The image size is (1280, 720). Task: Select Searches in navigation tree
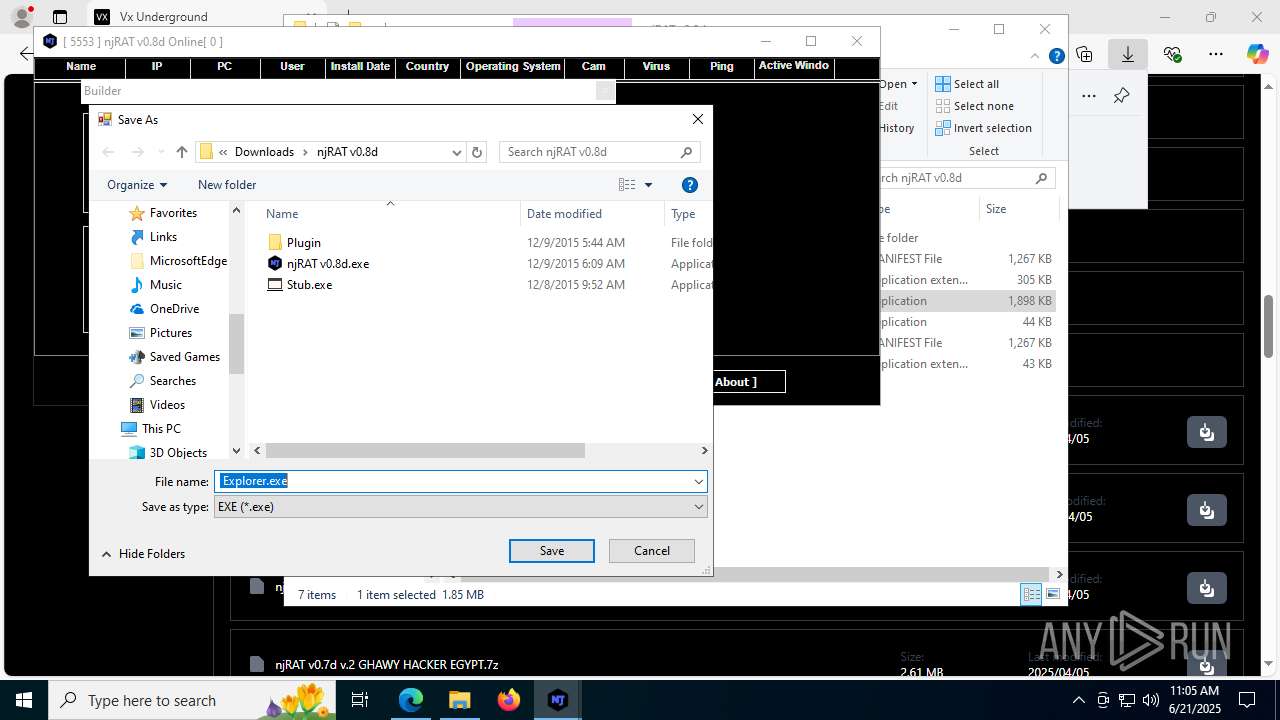(173, 381)
